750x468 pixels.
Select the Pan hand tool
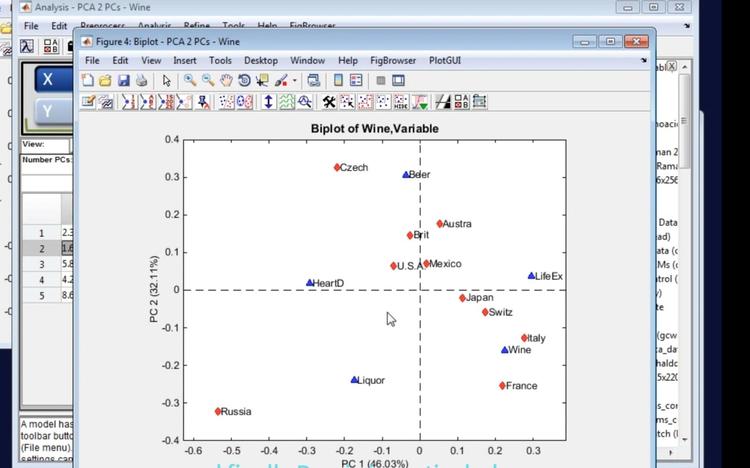click(226, 80)
